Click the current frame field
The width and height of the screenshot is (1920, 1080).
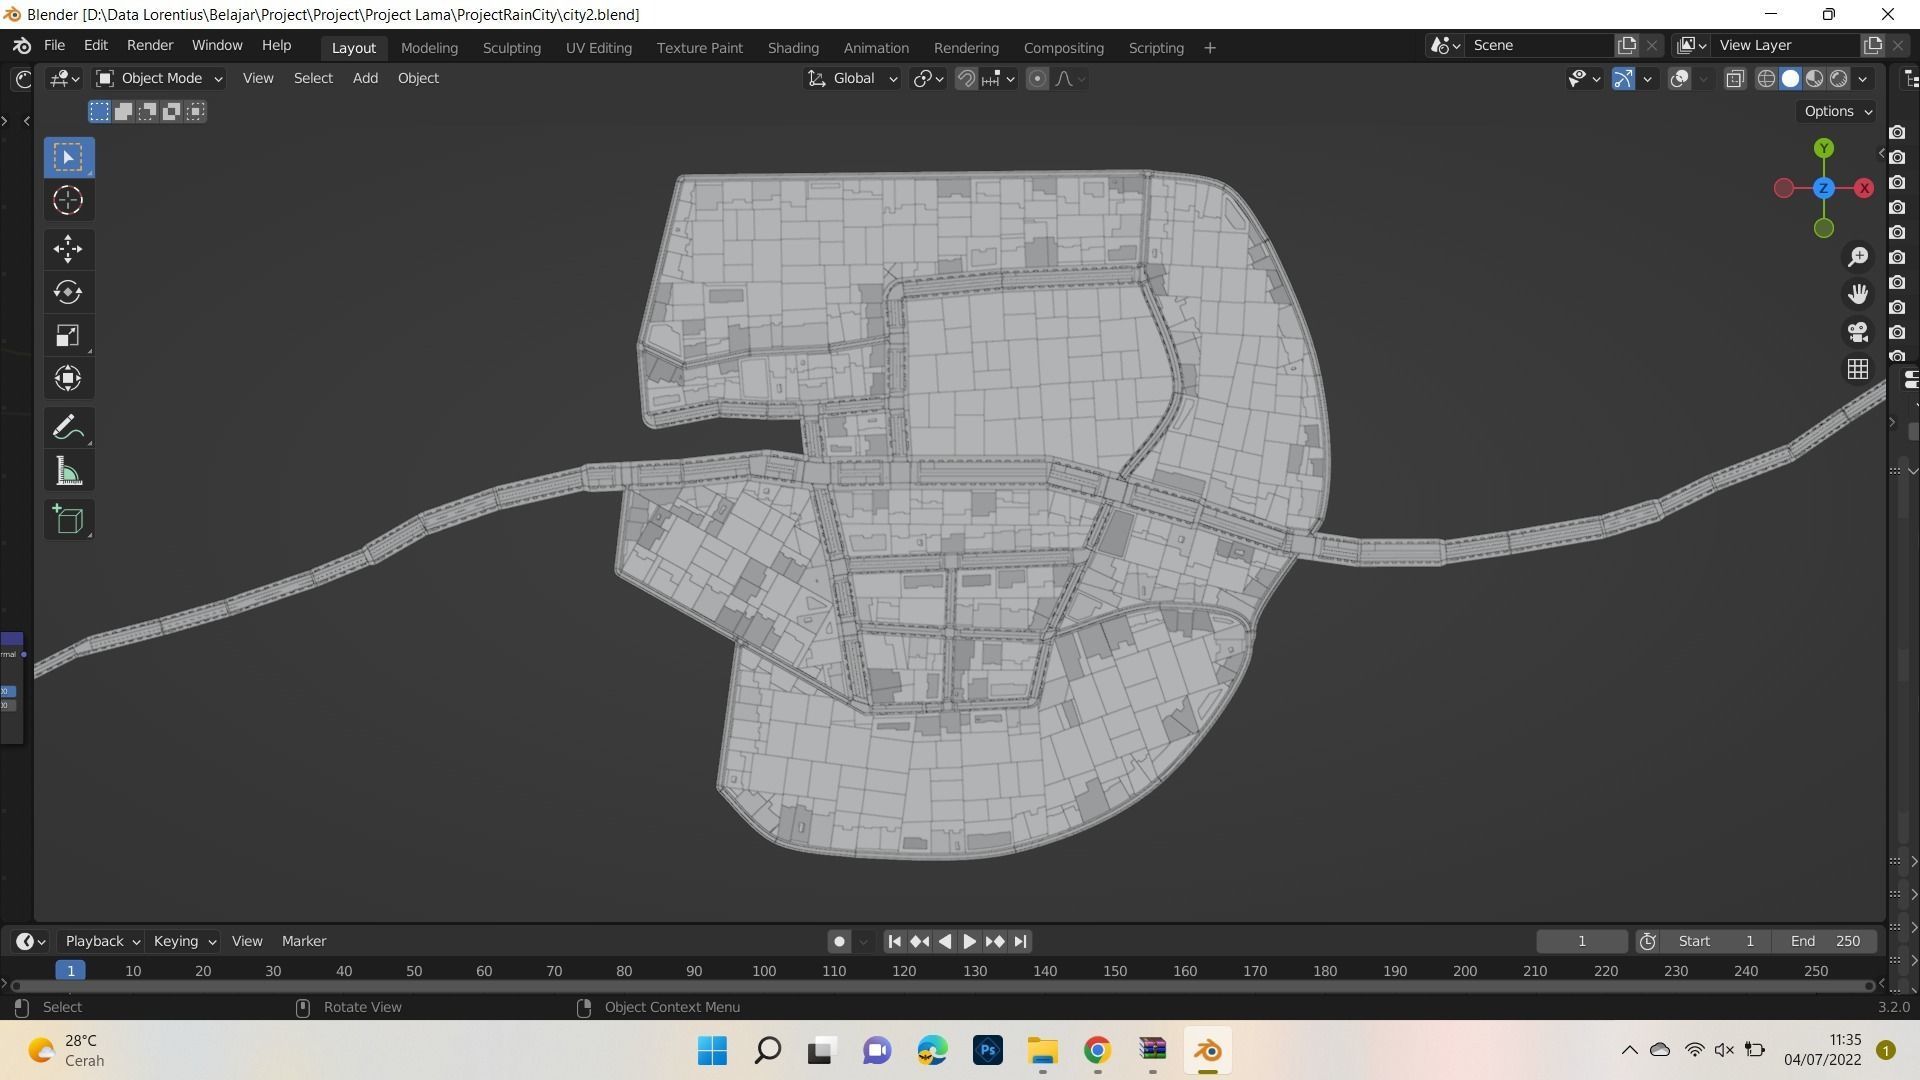[1582, 941]
